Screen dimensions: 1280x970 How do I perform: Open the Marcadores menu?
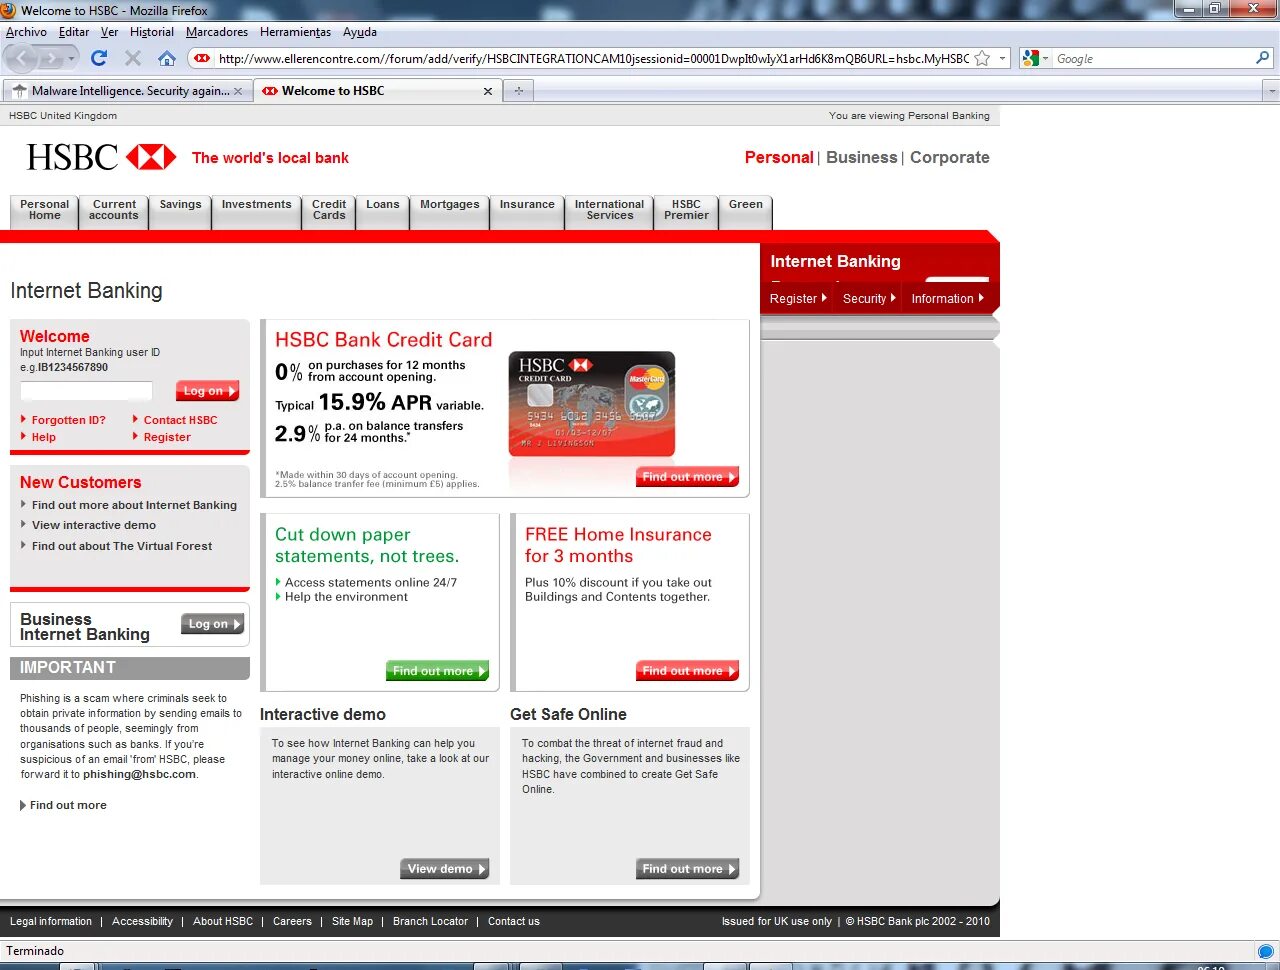217,32
